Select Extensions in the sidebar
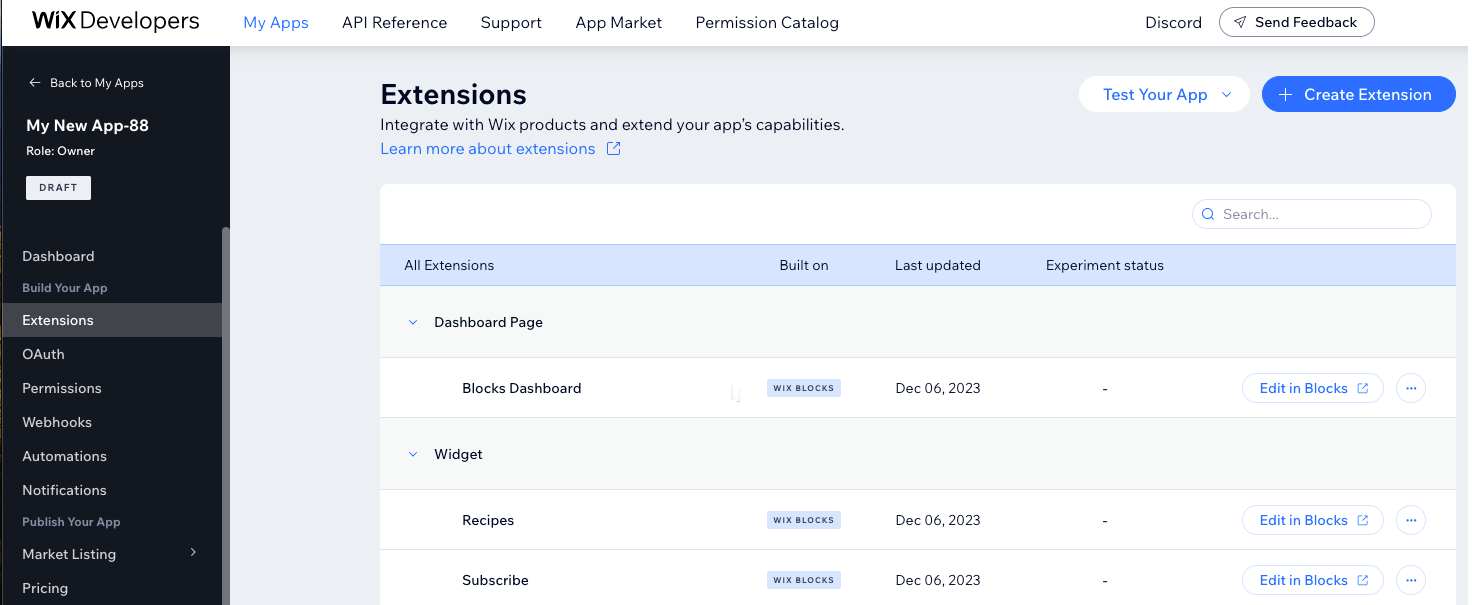Viewport: 1472px width, 605px height. click(x=111, y=320)
